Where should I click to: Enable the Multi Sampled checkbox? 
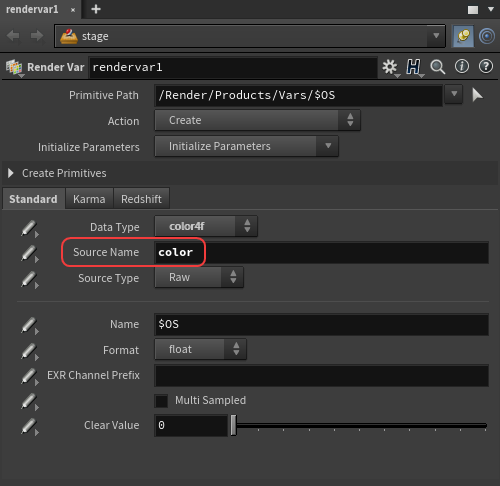pyautogui.click(x=161, y=401)
